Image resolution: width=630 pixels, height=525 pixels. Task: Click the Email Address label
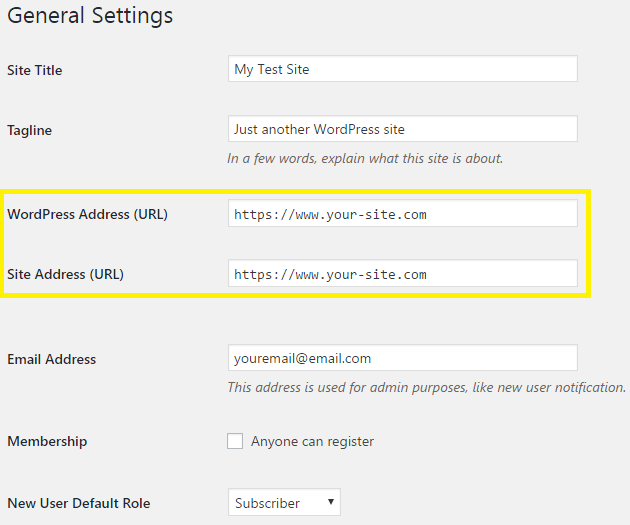point(52,359)
